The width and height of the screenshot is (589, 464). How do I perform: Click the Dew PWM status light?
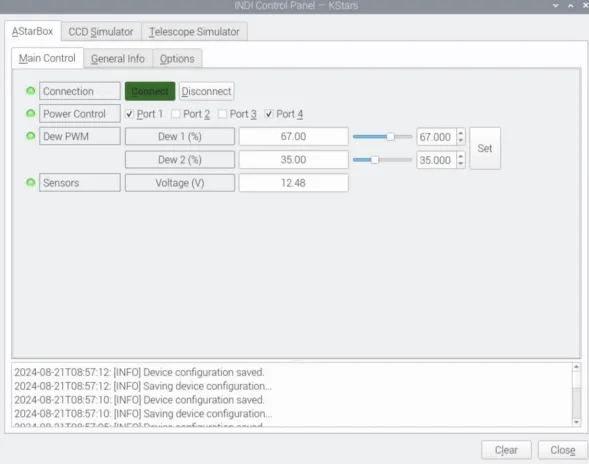[x=30, y=136]
